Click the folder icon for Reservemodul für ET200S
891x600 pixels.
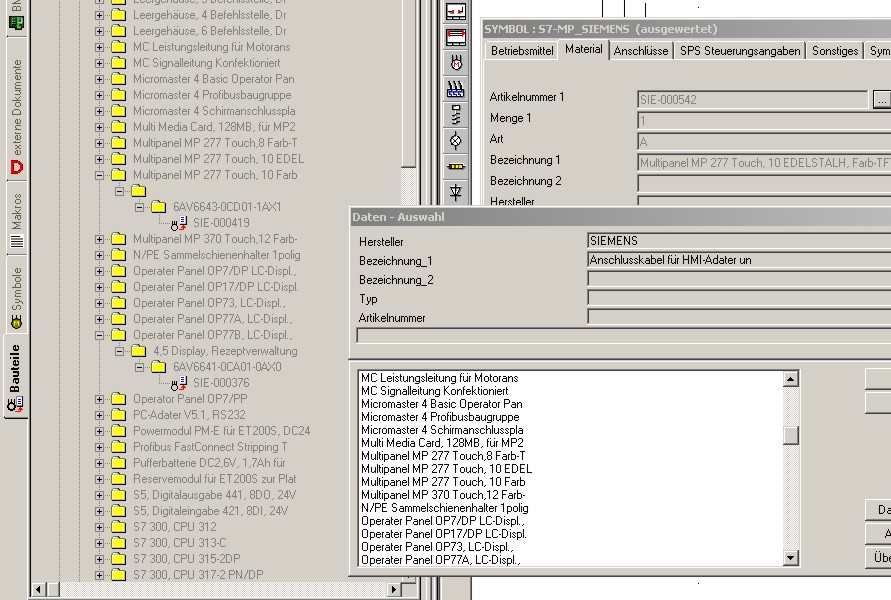(118, 480)
